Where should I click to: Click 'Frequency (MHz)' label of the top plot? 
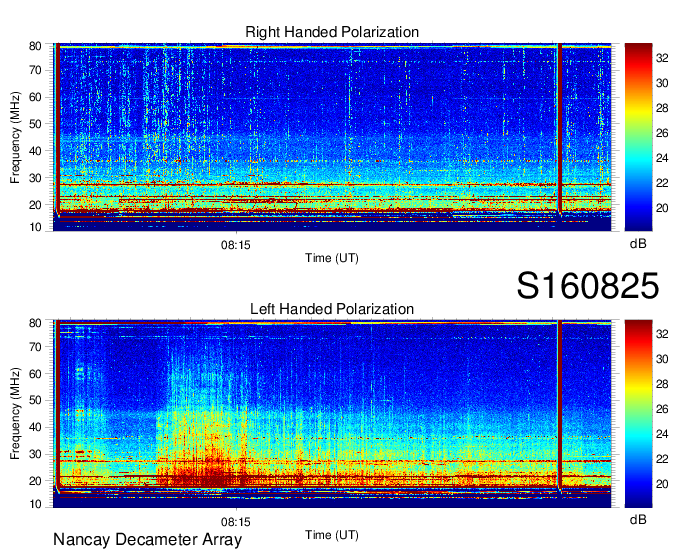(x=15, y=137)
